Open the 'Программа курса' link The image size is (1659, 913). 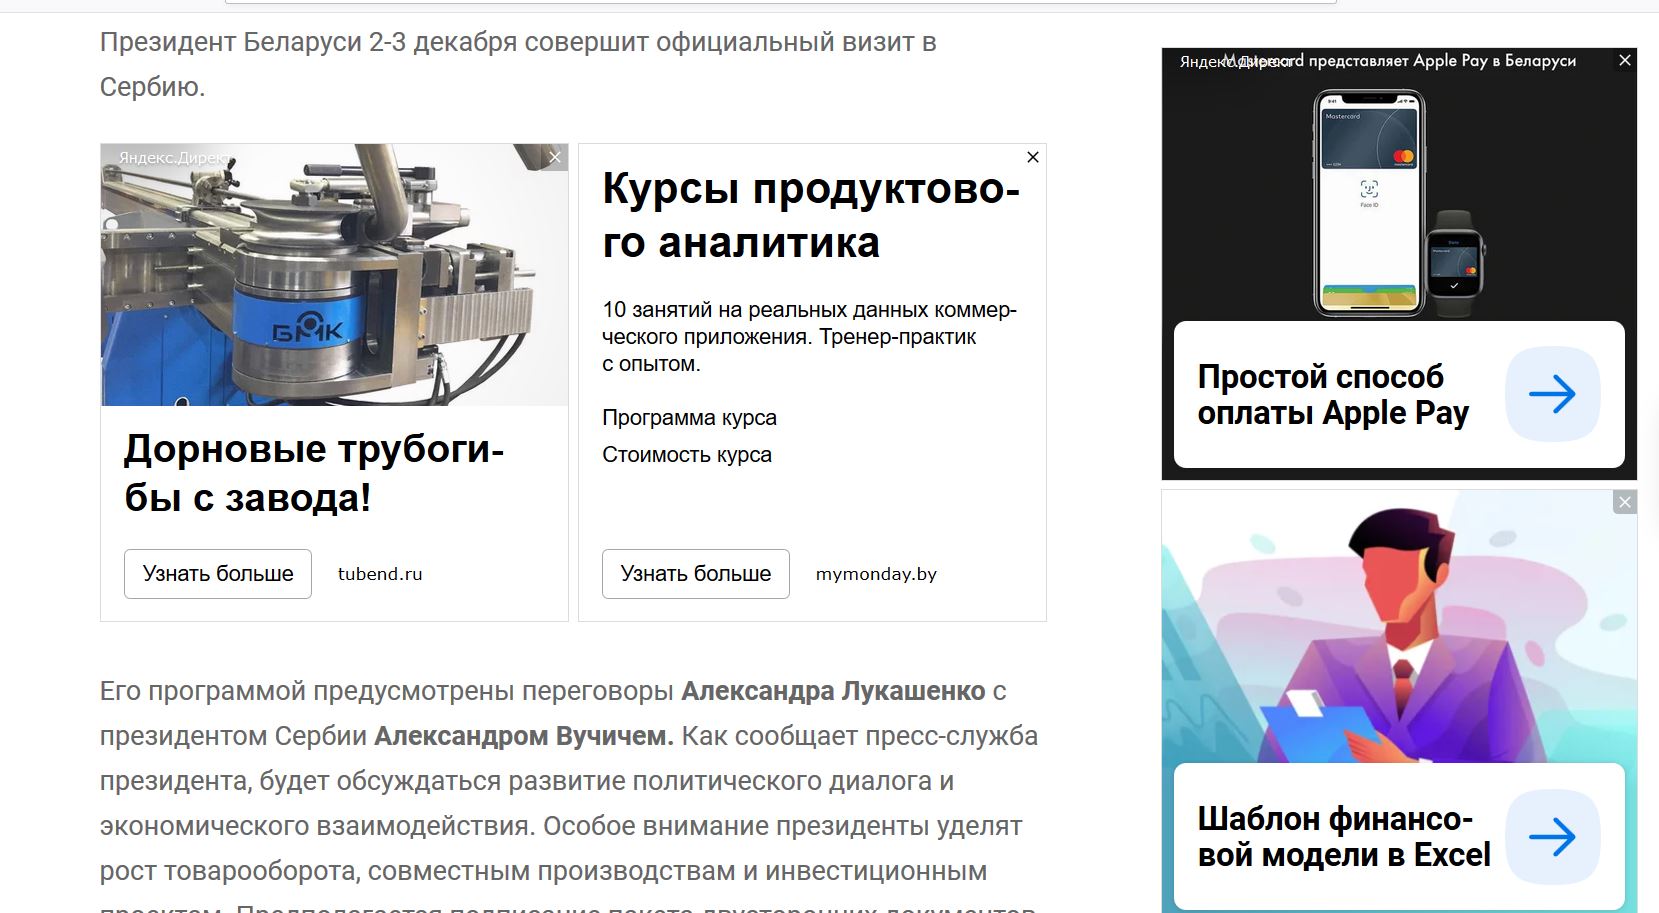[x=689, y=418]
